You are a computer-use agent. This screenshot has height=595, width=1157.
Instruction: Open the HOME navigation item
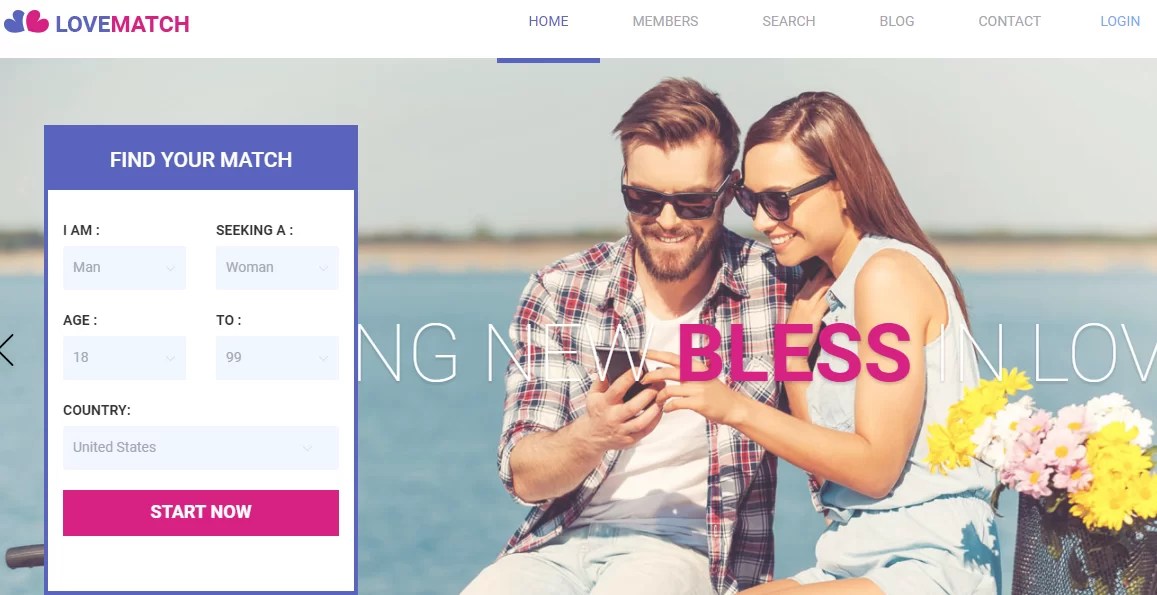click(548, 21)
